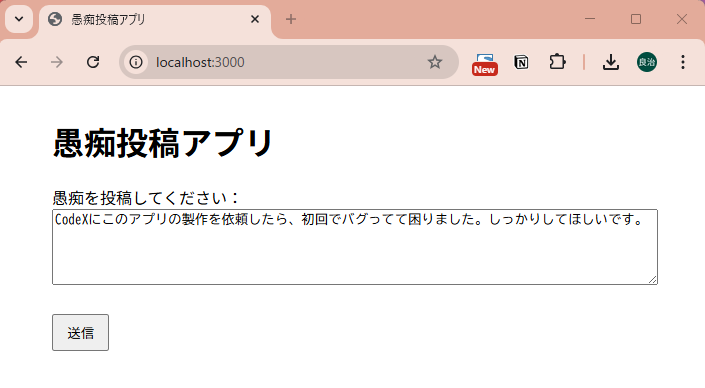Reload the current page

pos(93,62)
